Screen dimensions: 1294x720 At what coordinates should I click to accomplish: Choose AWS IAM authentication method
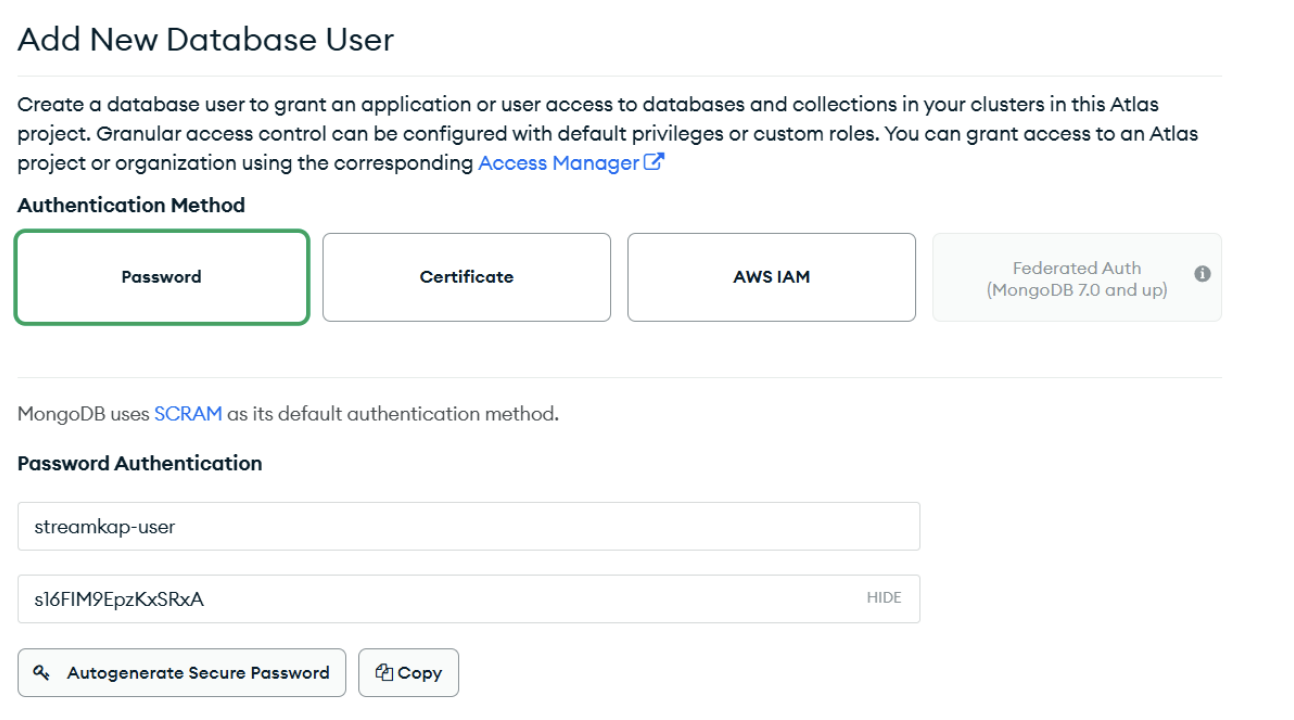(771, 277)
